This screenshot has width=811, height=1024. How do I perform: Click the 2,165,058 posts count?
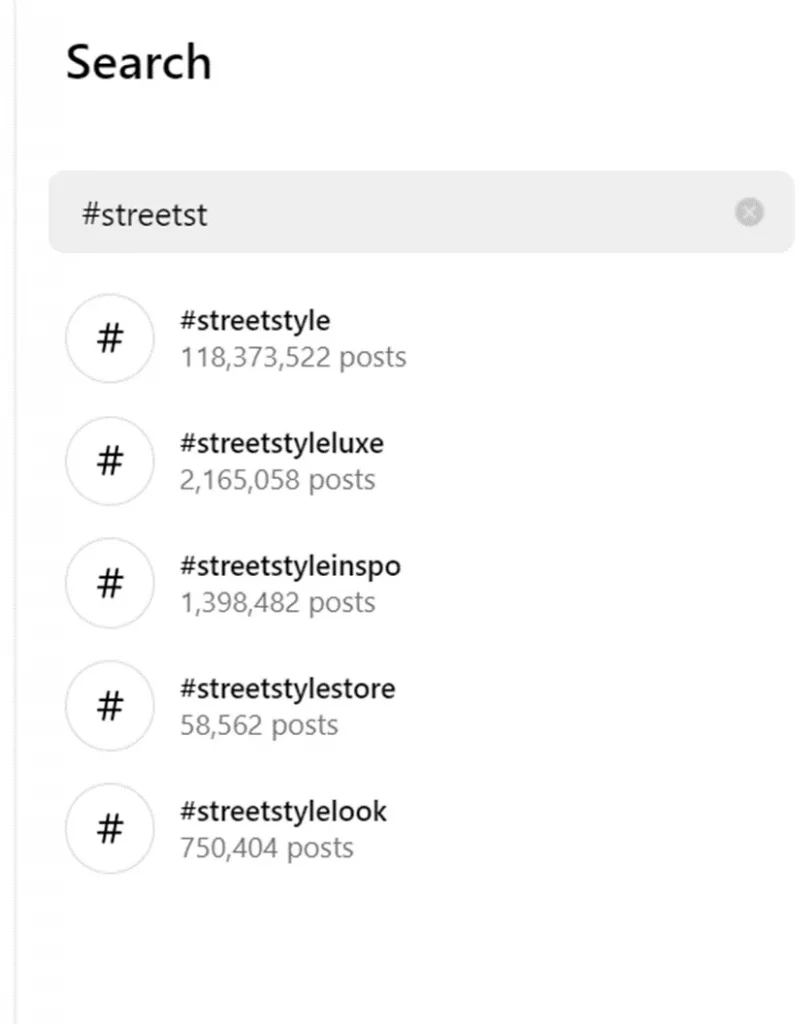click(x=278, y=480)
